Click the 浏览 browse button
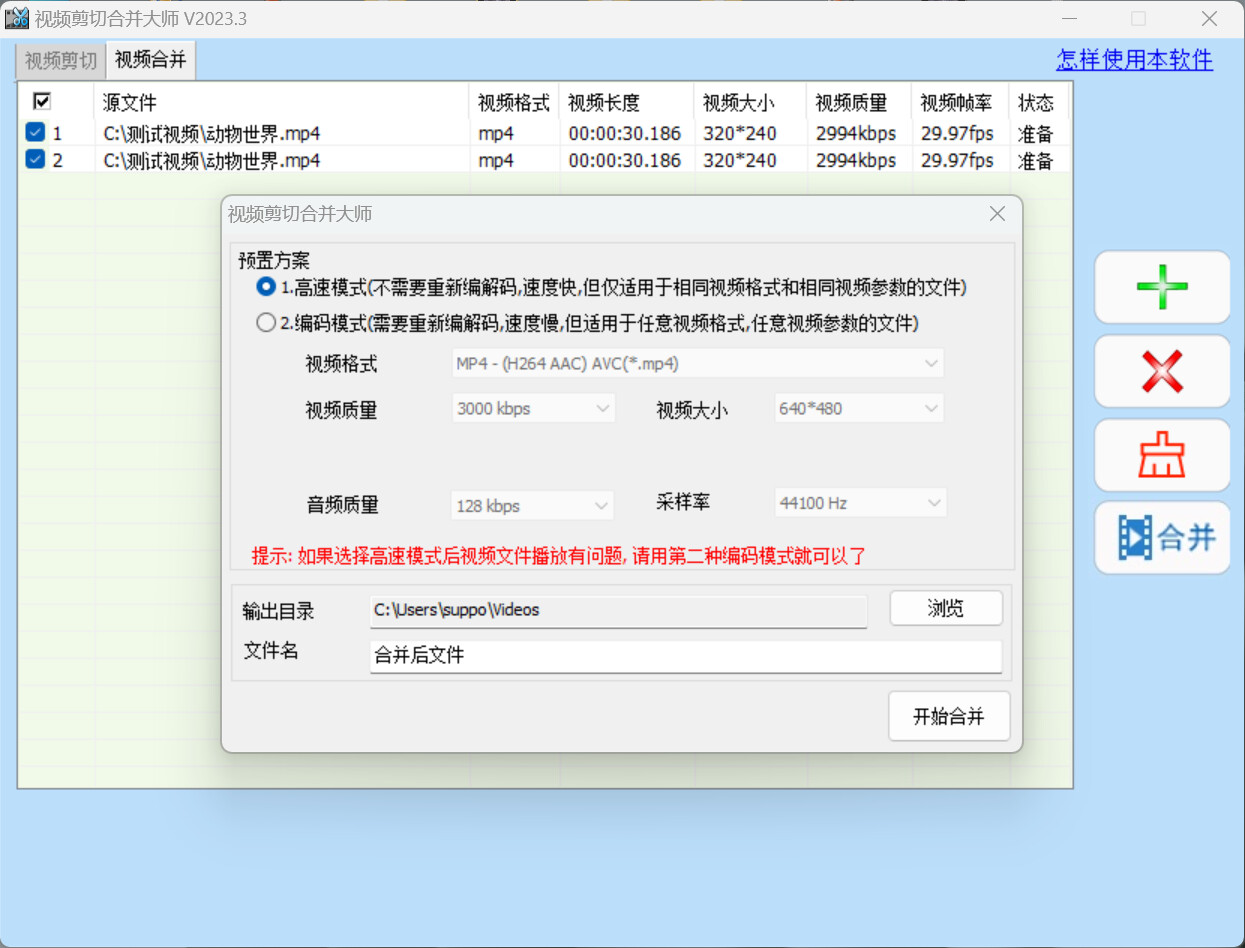This screenshot has height=948, width=1245. coord(946,608)
